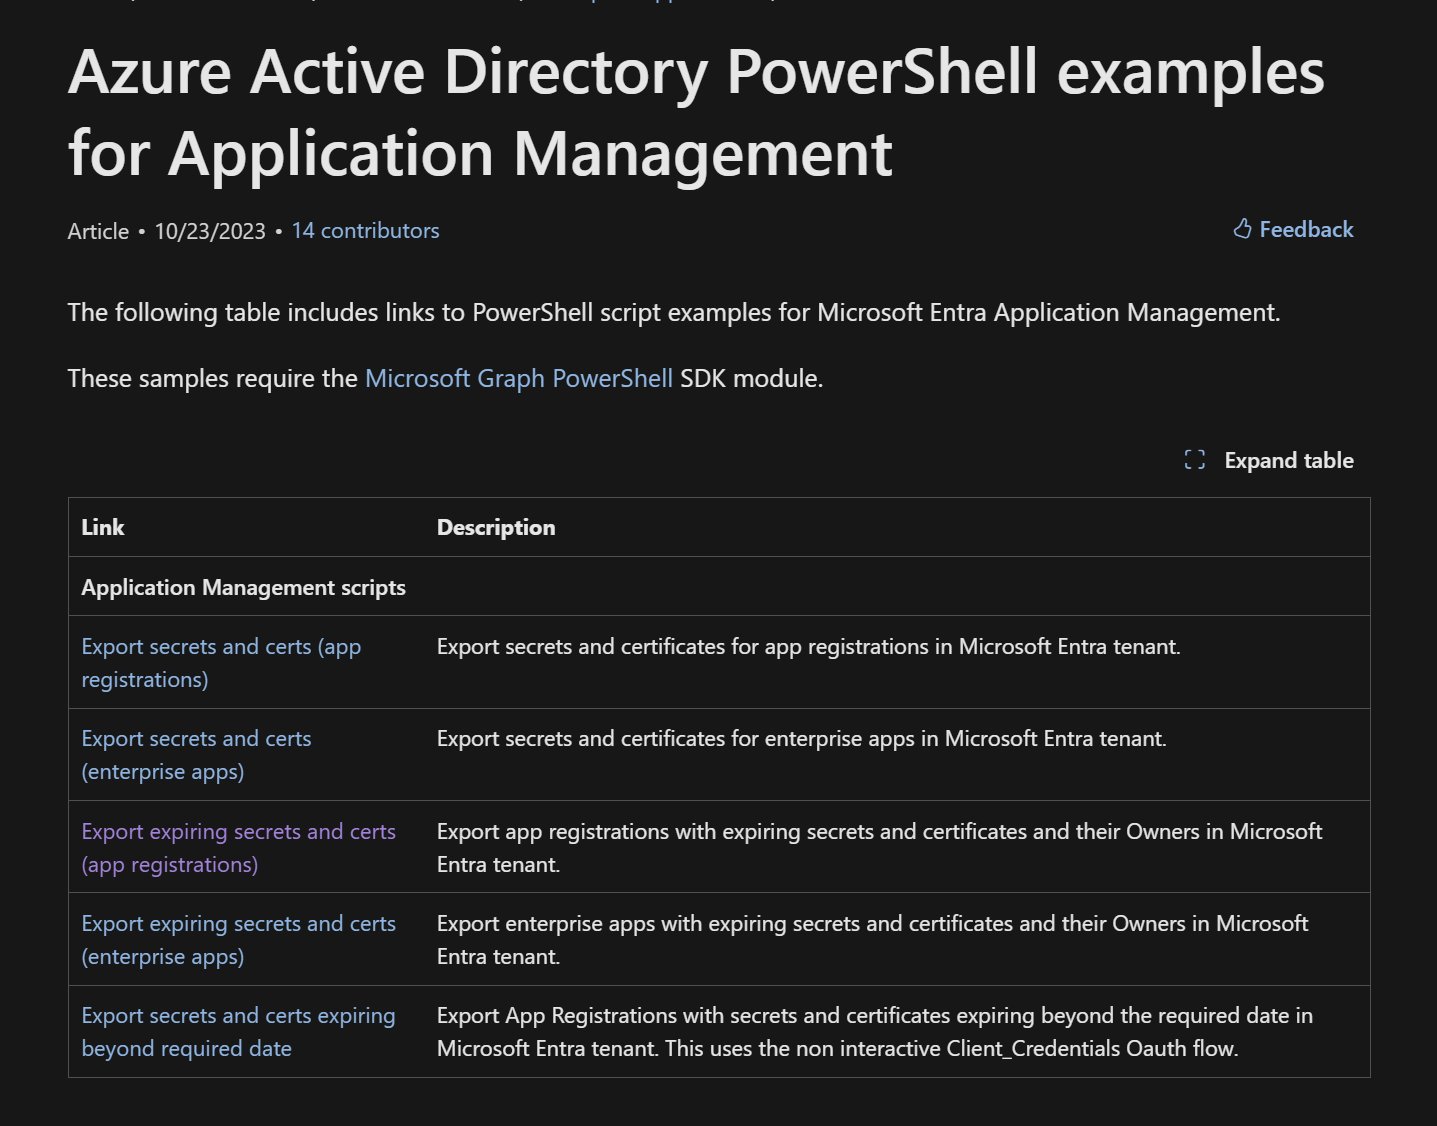1437x1126 pixels.
Task: Open the Microsoft Graph PowerShell link
Action: tap(518, 378)
